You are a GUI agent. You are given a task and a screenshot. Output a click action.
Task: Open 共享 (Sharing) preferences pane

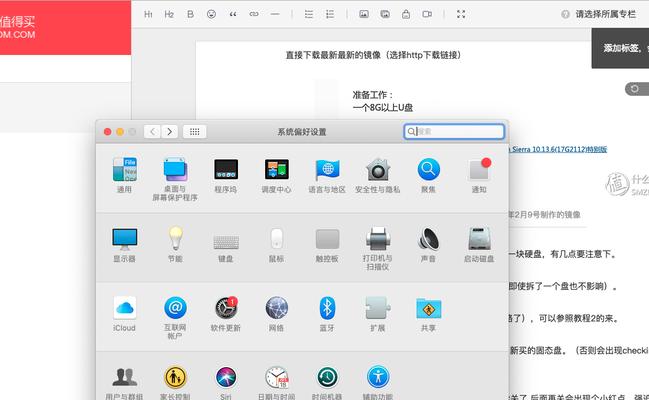428,313
